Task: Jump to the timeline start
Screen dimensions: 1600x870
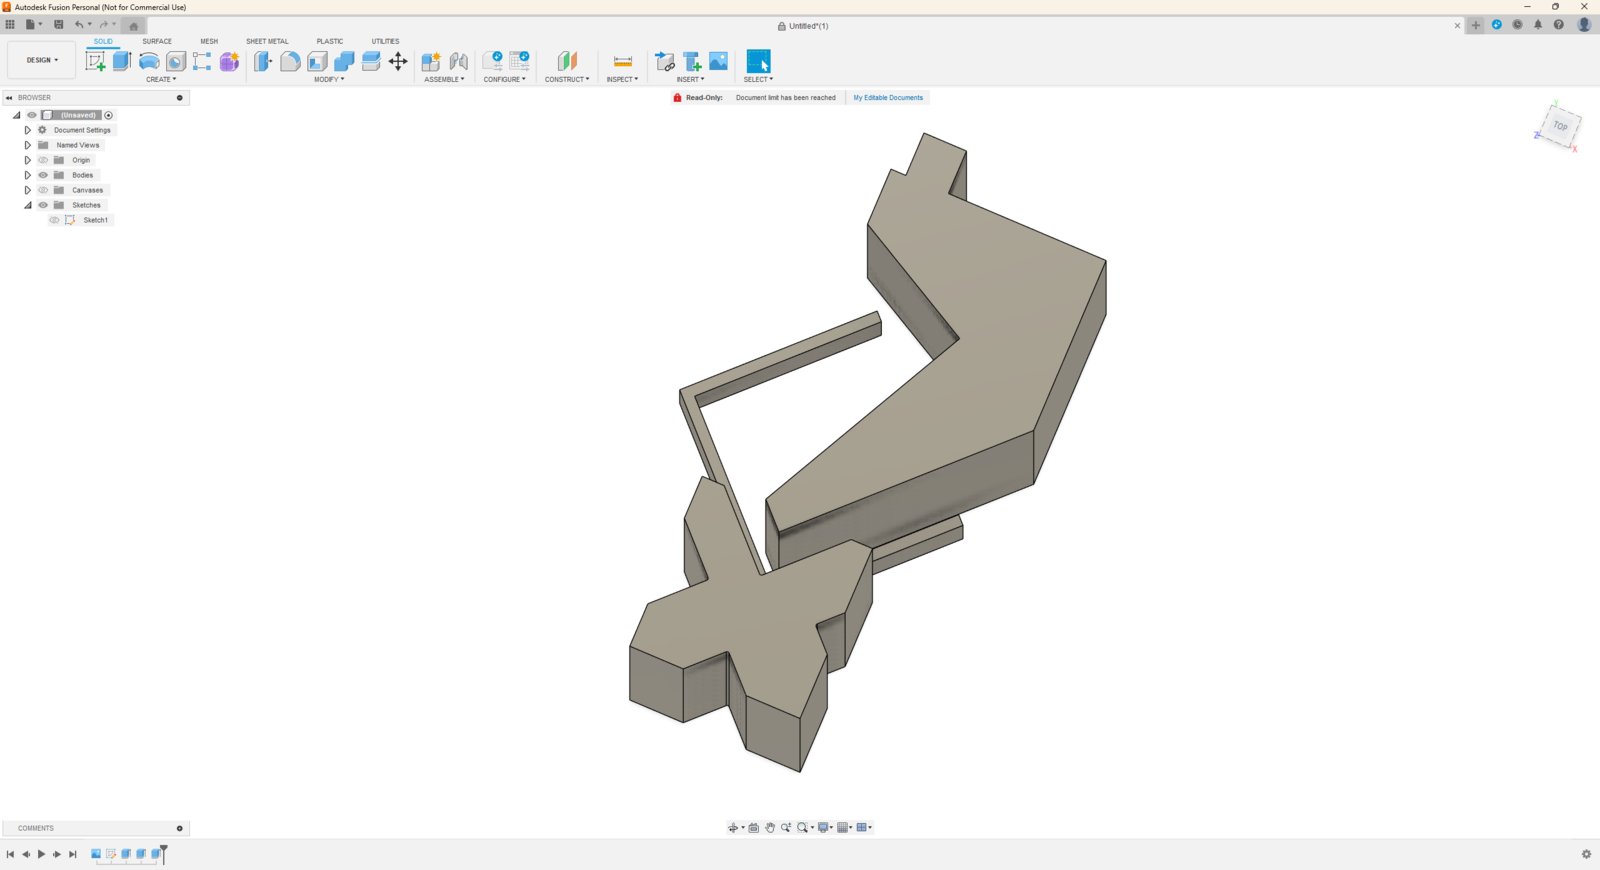Action: 10,854
